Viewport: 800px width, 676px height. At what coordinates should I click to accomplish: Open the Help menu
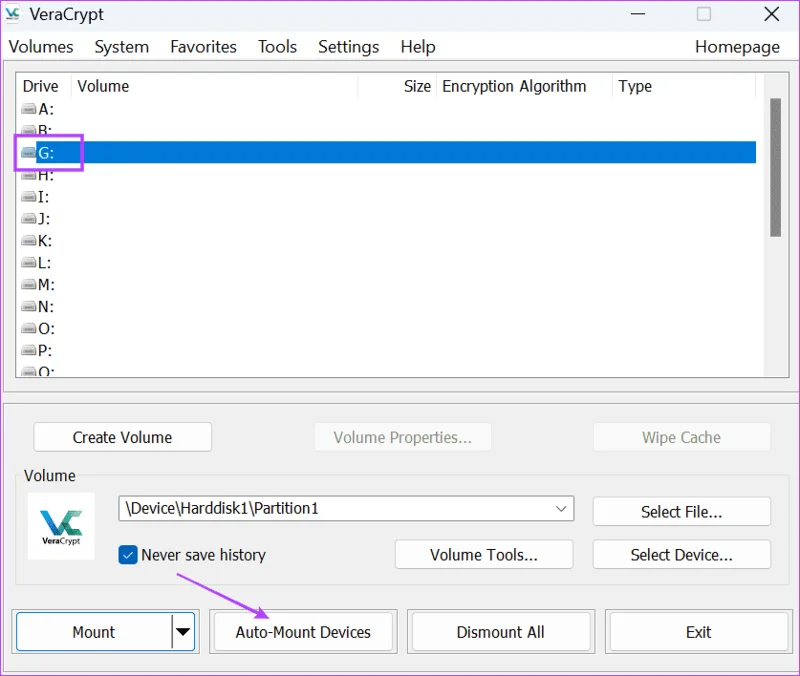tap(418, 47)
